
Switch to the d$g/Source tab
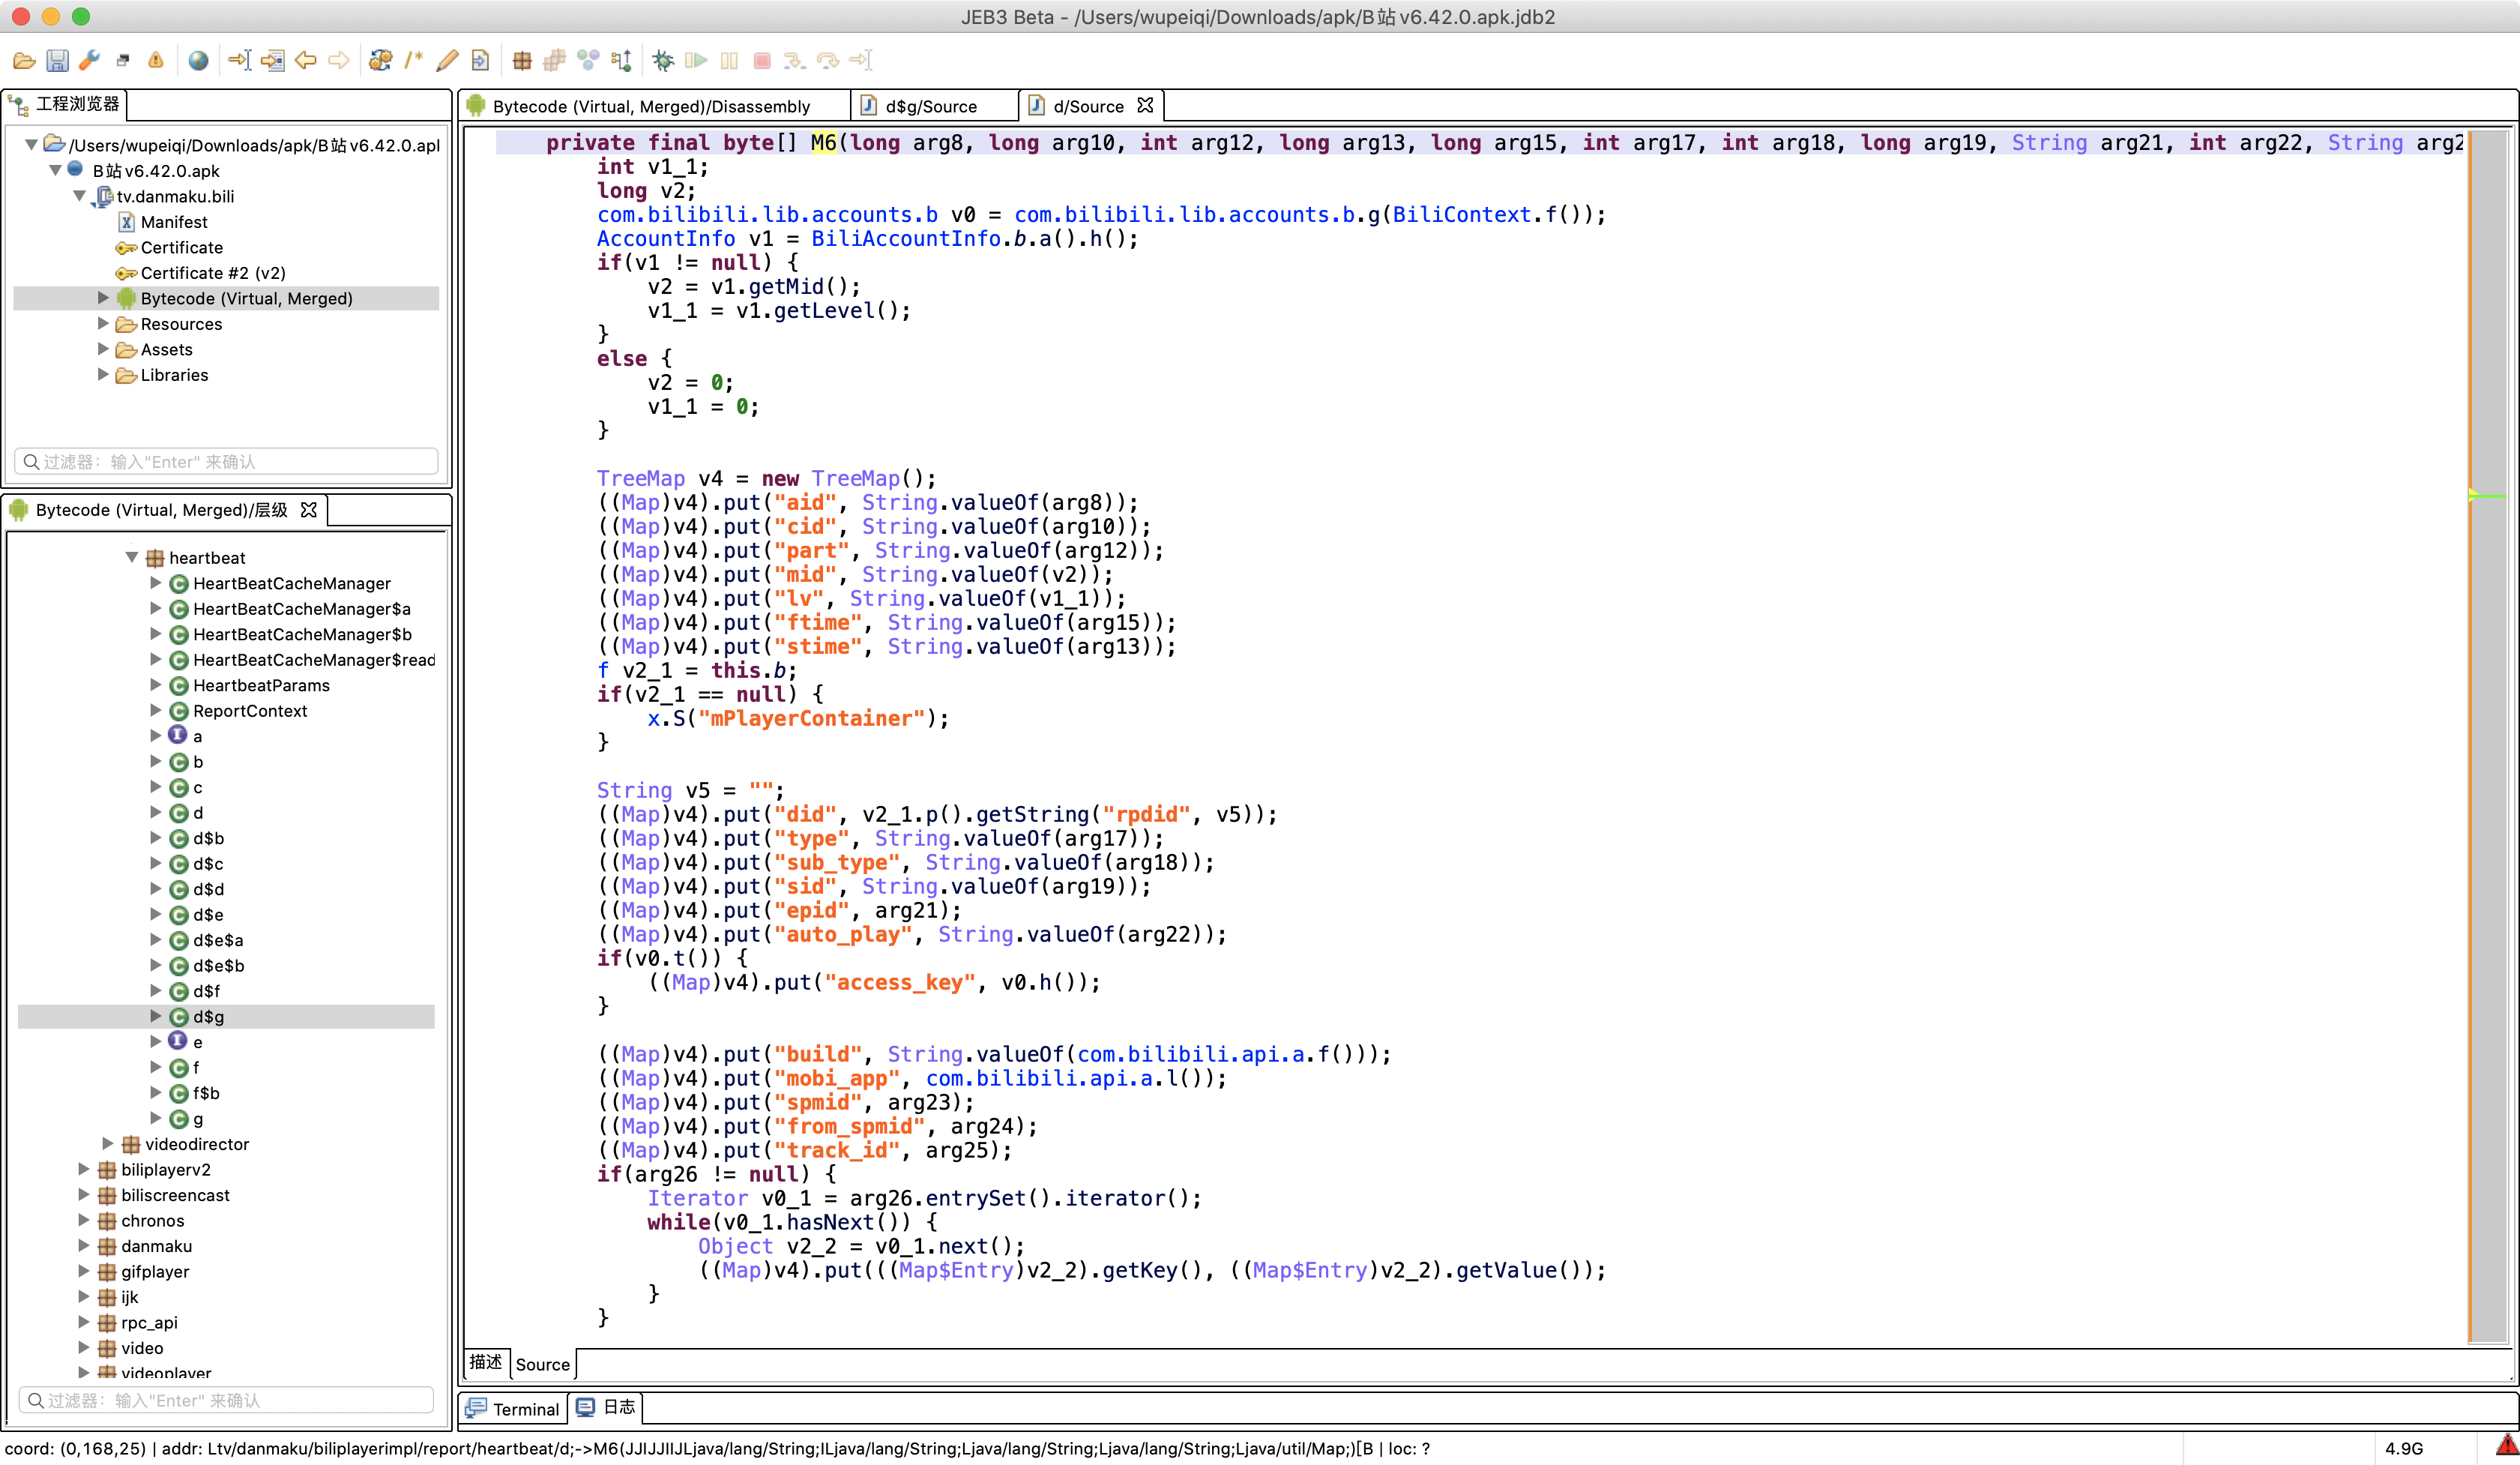coord(930,106)
